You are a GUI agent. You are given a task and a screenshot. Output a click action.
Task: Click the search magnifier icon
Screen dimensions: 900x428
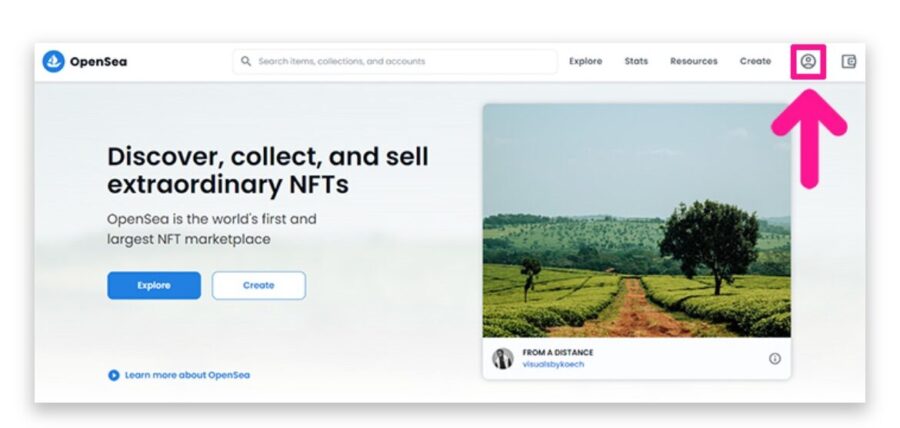pyautogui.click(x=246, y=61)
